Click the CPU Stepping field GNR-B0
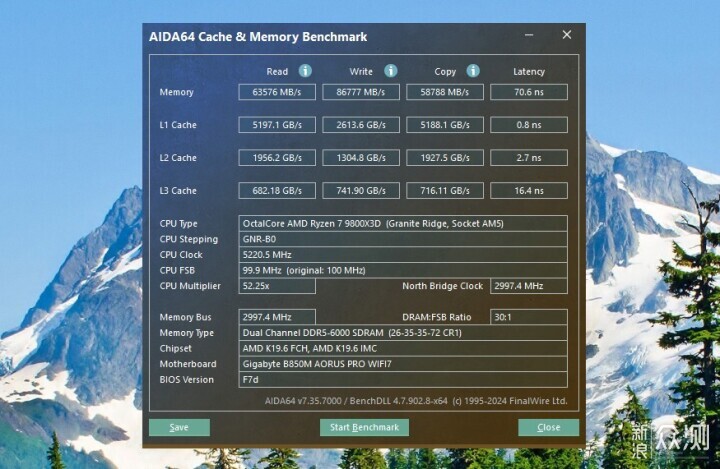The height and width of the screenshot is (469, 720). [403, 239]
